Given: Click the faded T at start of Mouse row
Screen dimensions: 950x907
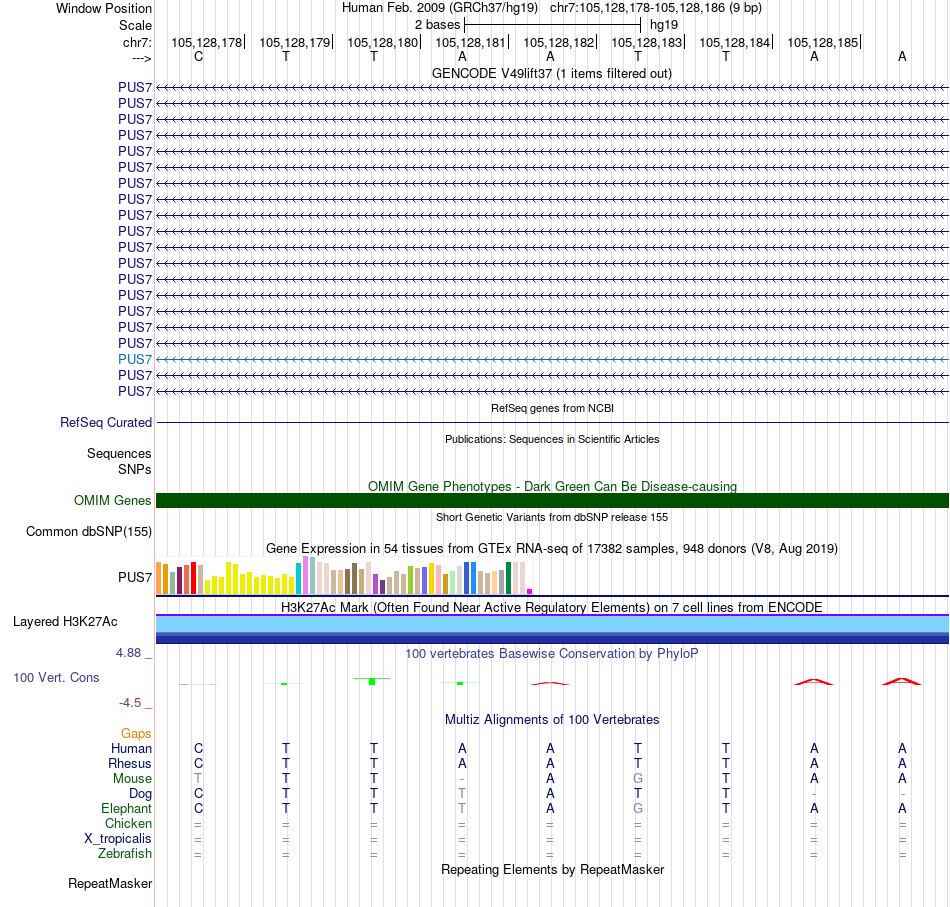Looking at the screenshot, I should tap(198, 779).
